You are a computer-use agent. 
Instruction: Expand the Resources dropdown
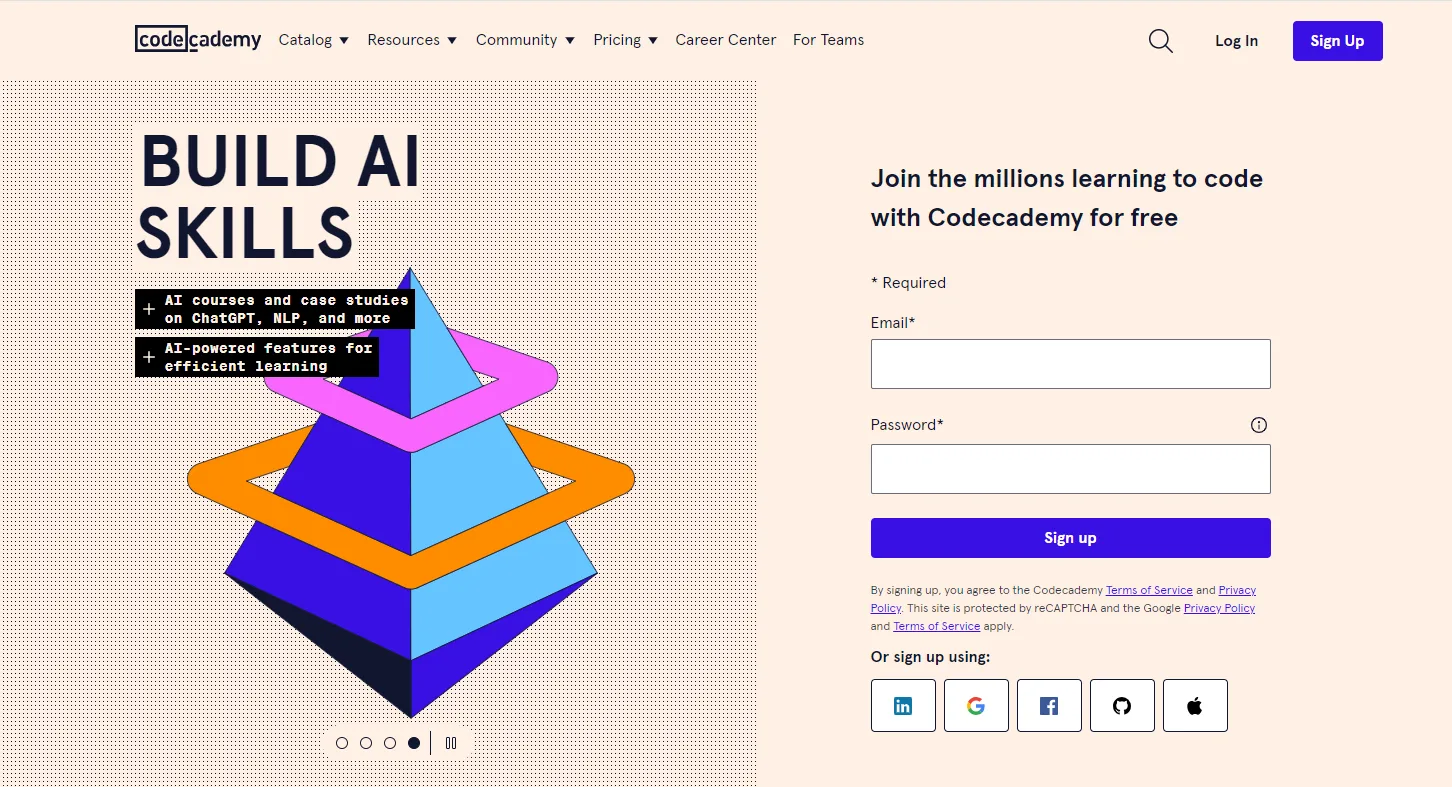pos(412,40)
